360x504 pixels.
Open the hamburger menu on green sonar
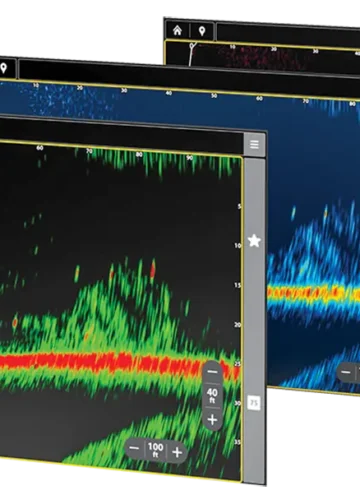pos(254,144)
